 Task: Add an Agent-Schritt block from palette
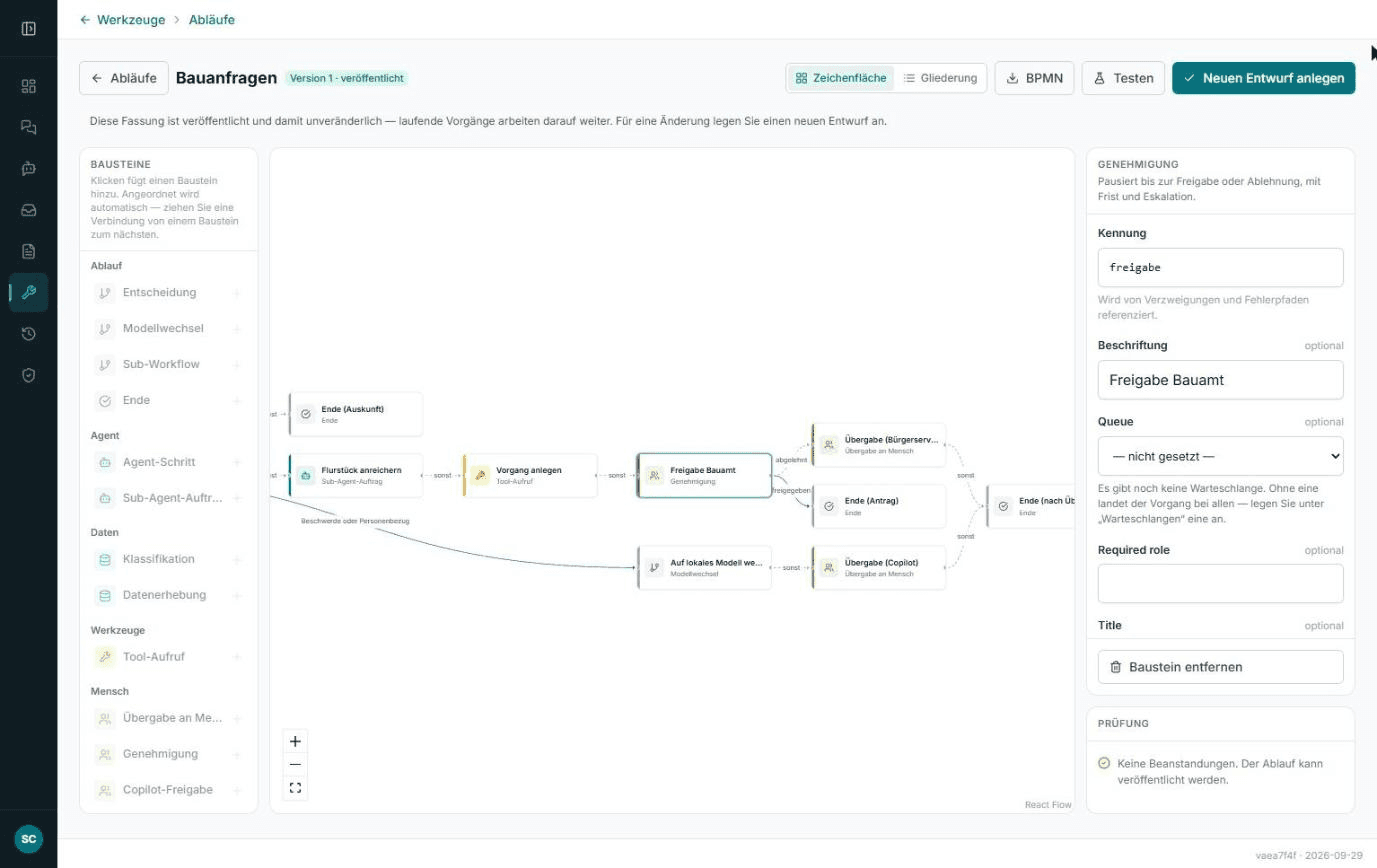[x=168, y=462]
